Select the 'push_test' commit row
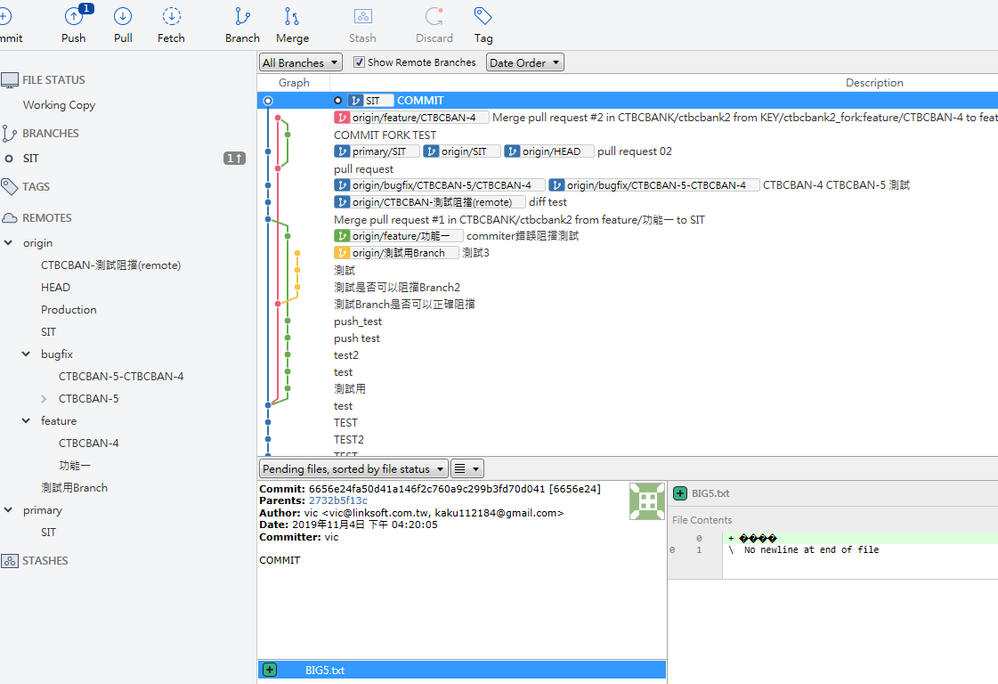 click(358, 321)
